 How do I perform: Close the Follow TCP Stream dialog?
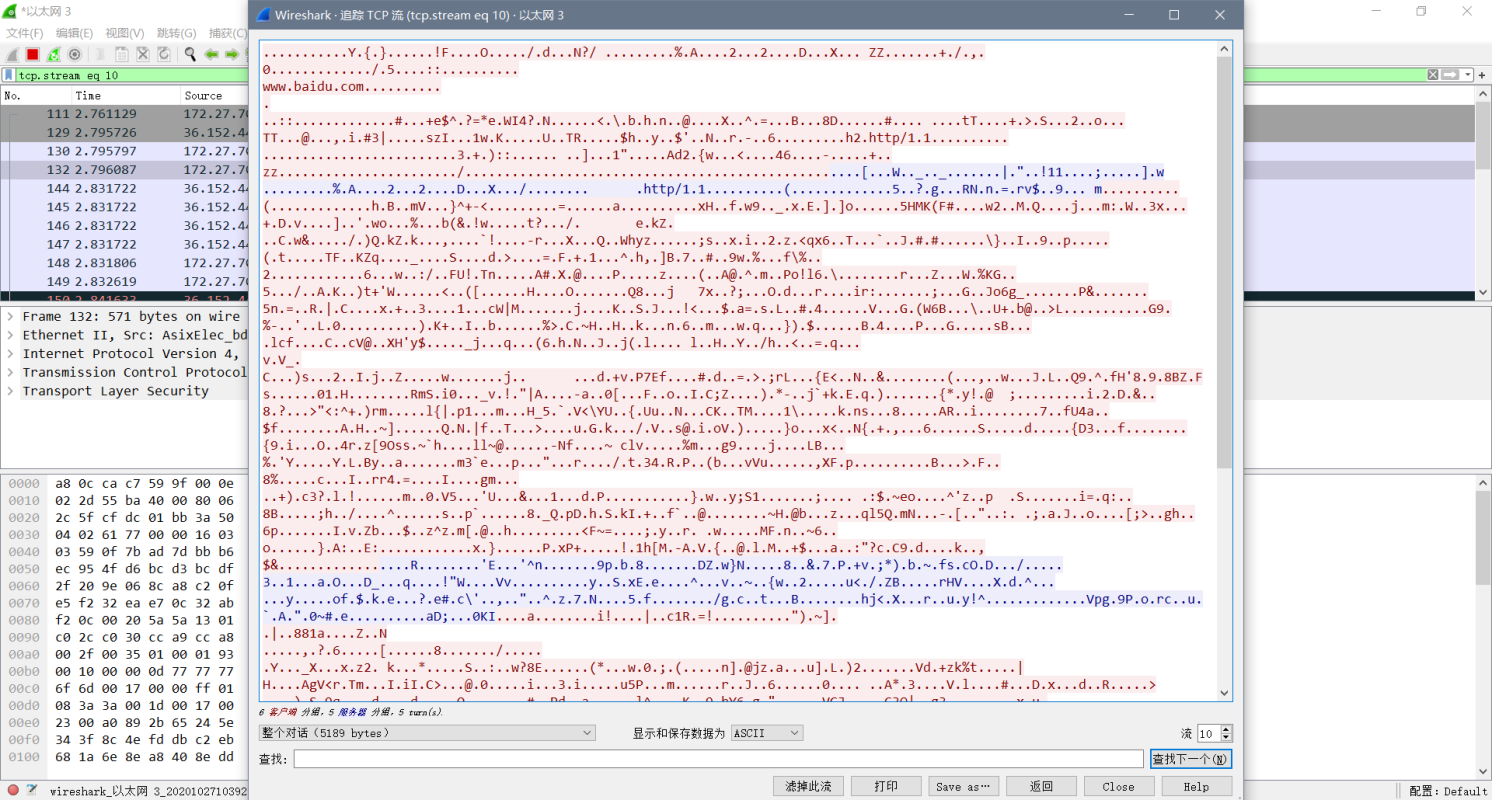click(x=1118, y=786)
